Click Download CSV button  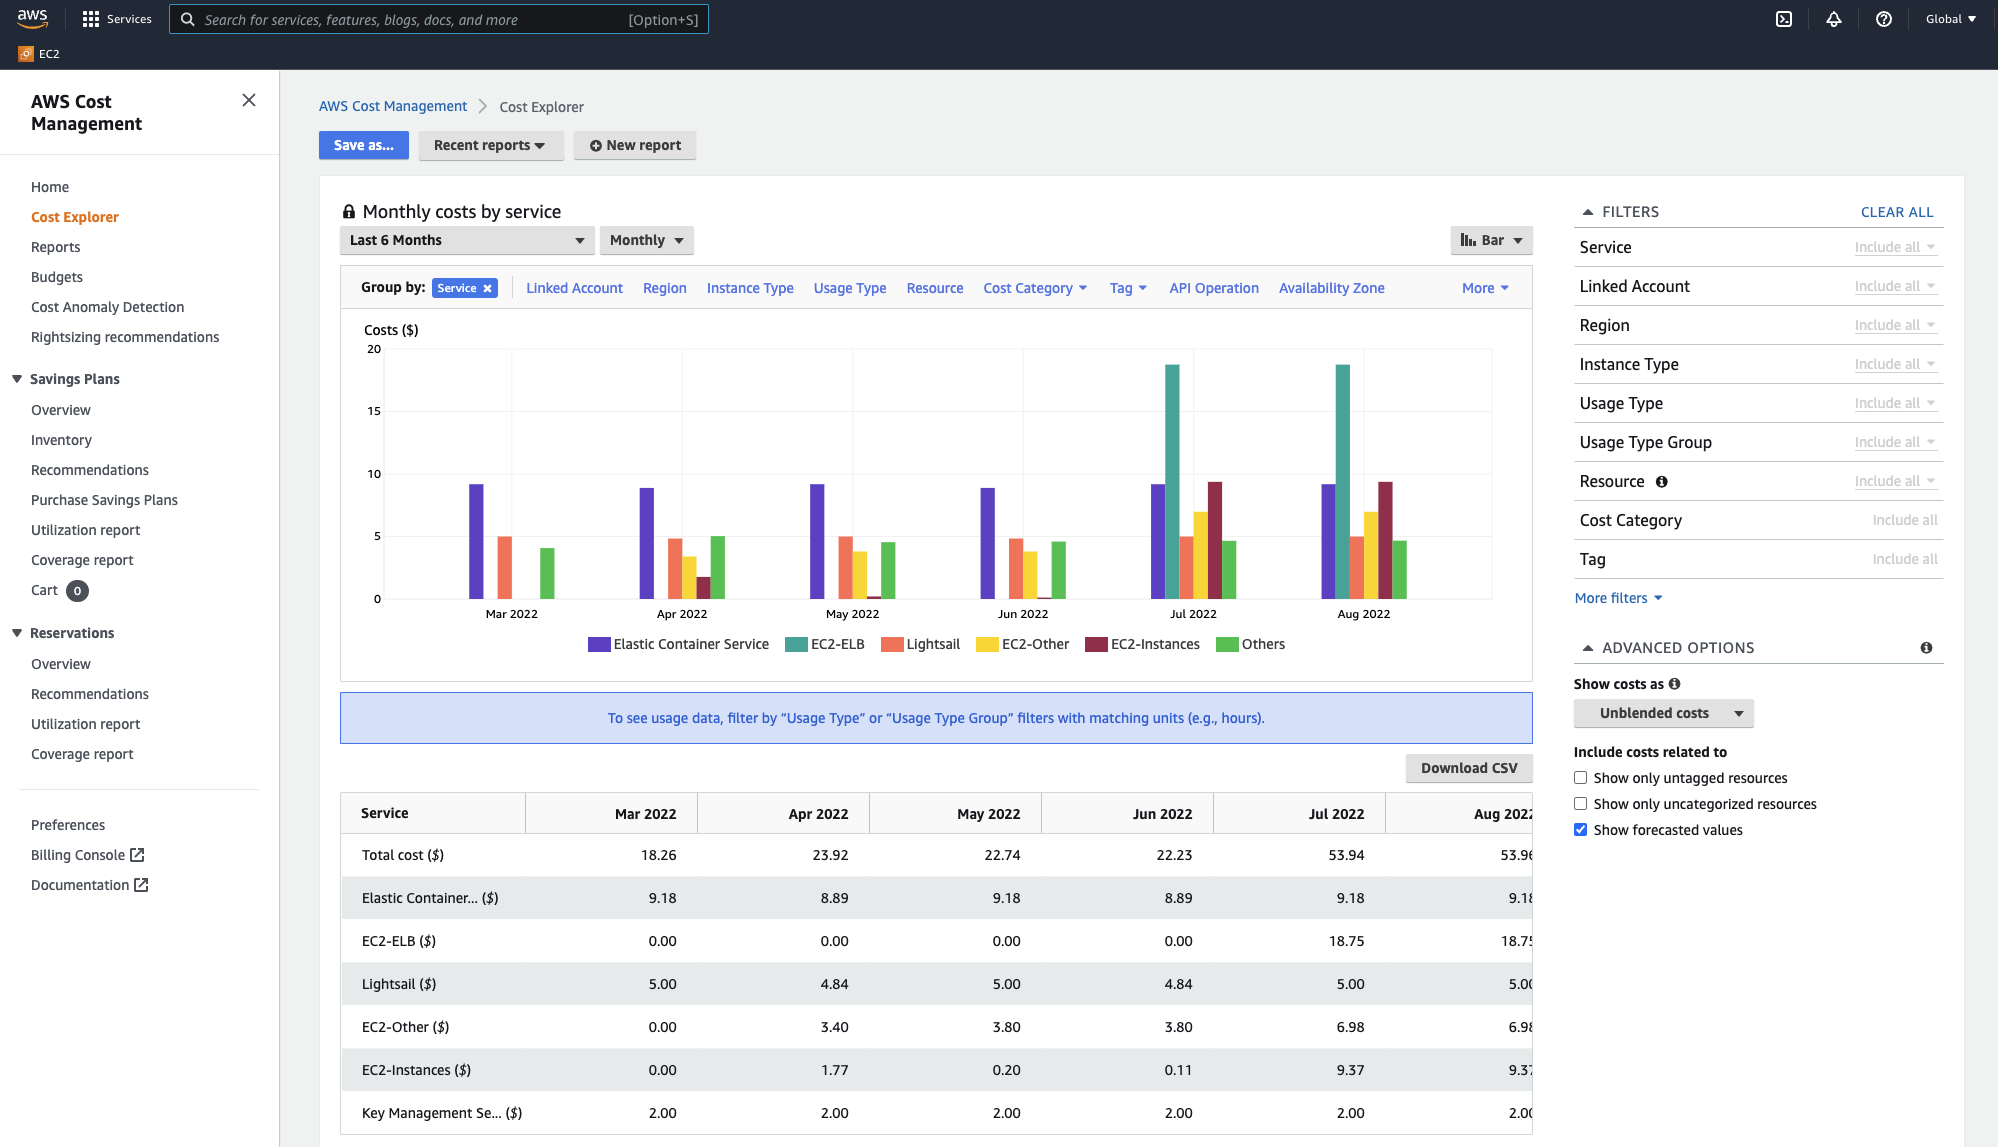tap(1468, 767)
